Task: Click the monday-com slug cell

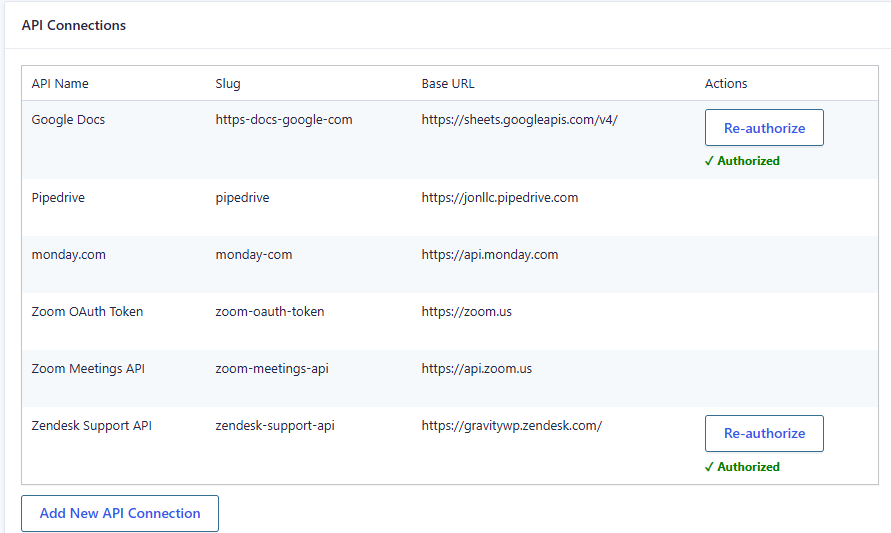Action: (x=253, y=255)
